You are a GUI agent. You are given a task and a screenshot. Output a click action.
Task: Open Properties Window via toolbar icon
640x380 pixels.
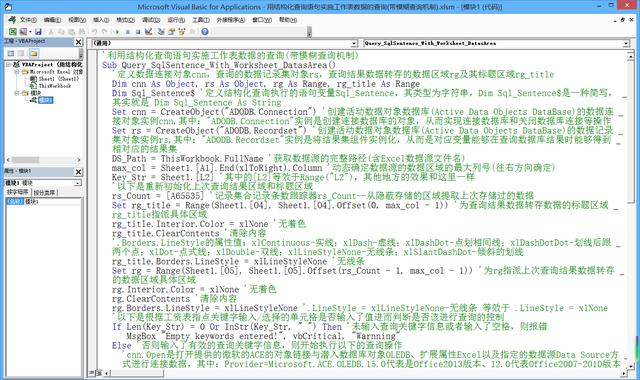click(172, 31)
